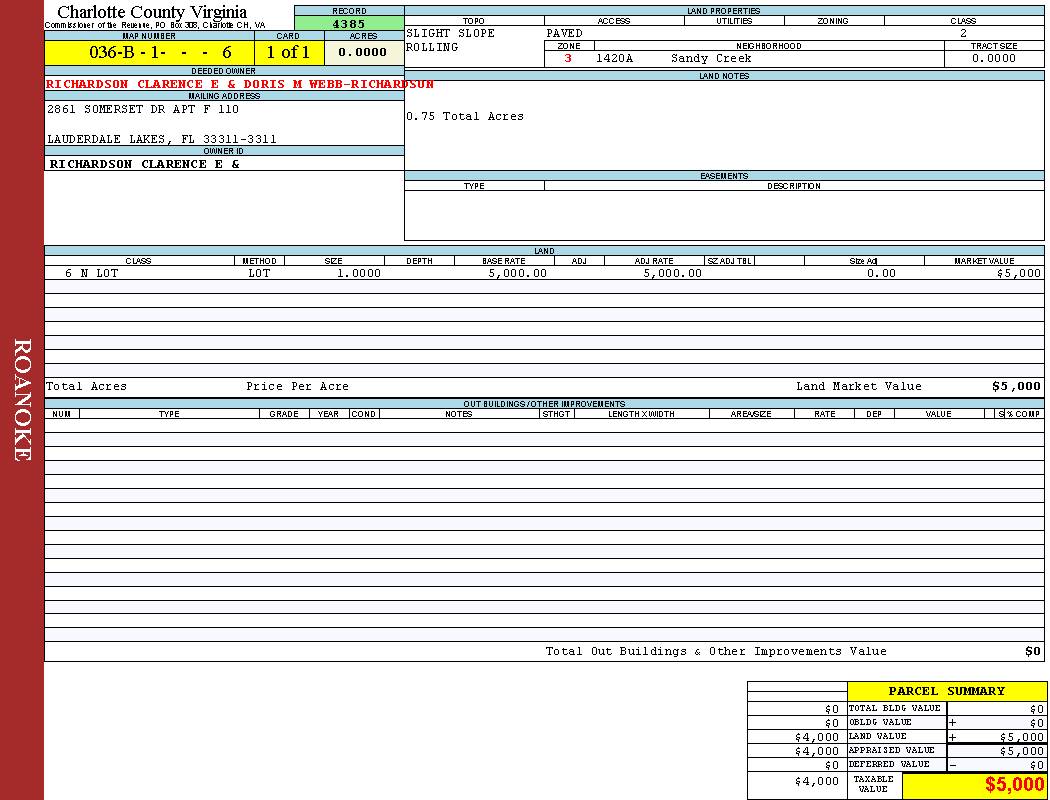Click the yellow Parcel Summary header
Image resolution: width=1050 pixels, height=800 pixels.
pyautogui.click(x=946, y=691)
